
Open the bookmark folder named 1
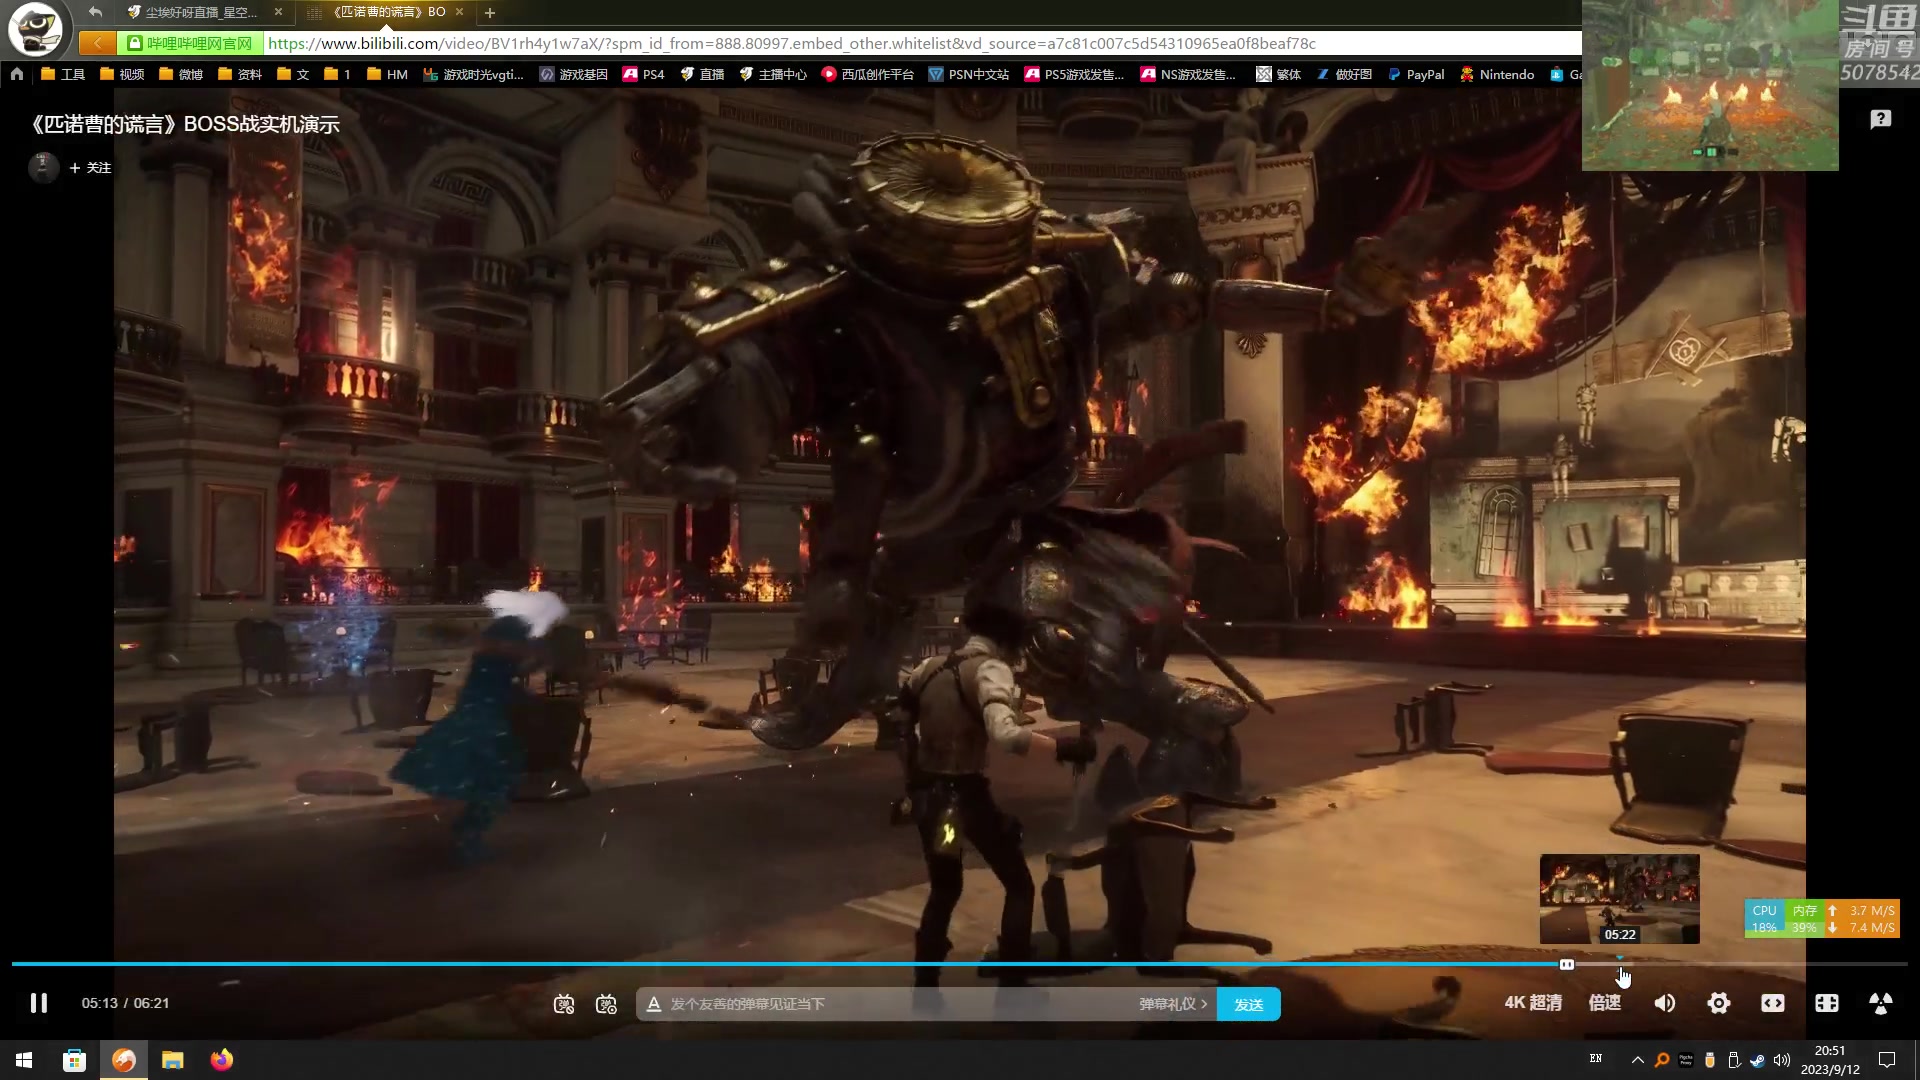click(337, 74)
